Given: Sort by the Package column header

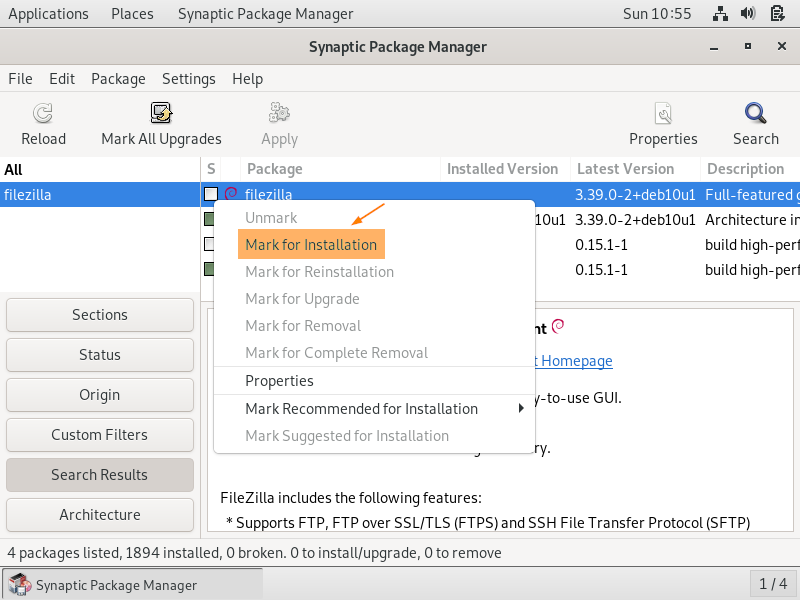Looking at the screenshot, I should tap(340, 169).
